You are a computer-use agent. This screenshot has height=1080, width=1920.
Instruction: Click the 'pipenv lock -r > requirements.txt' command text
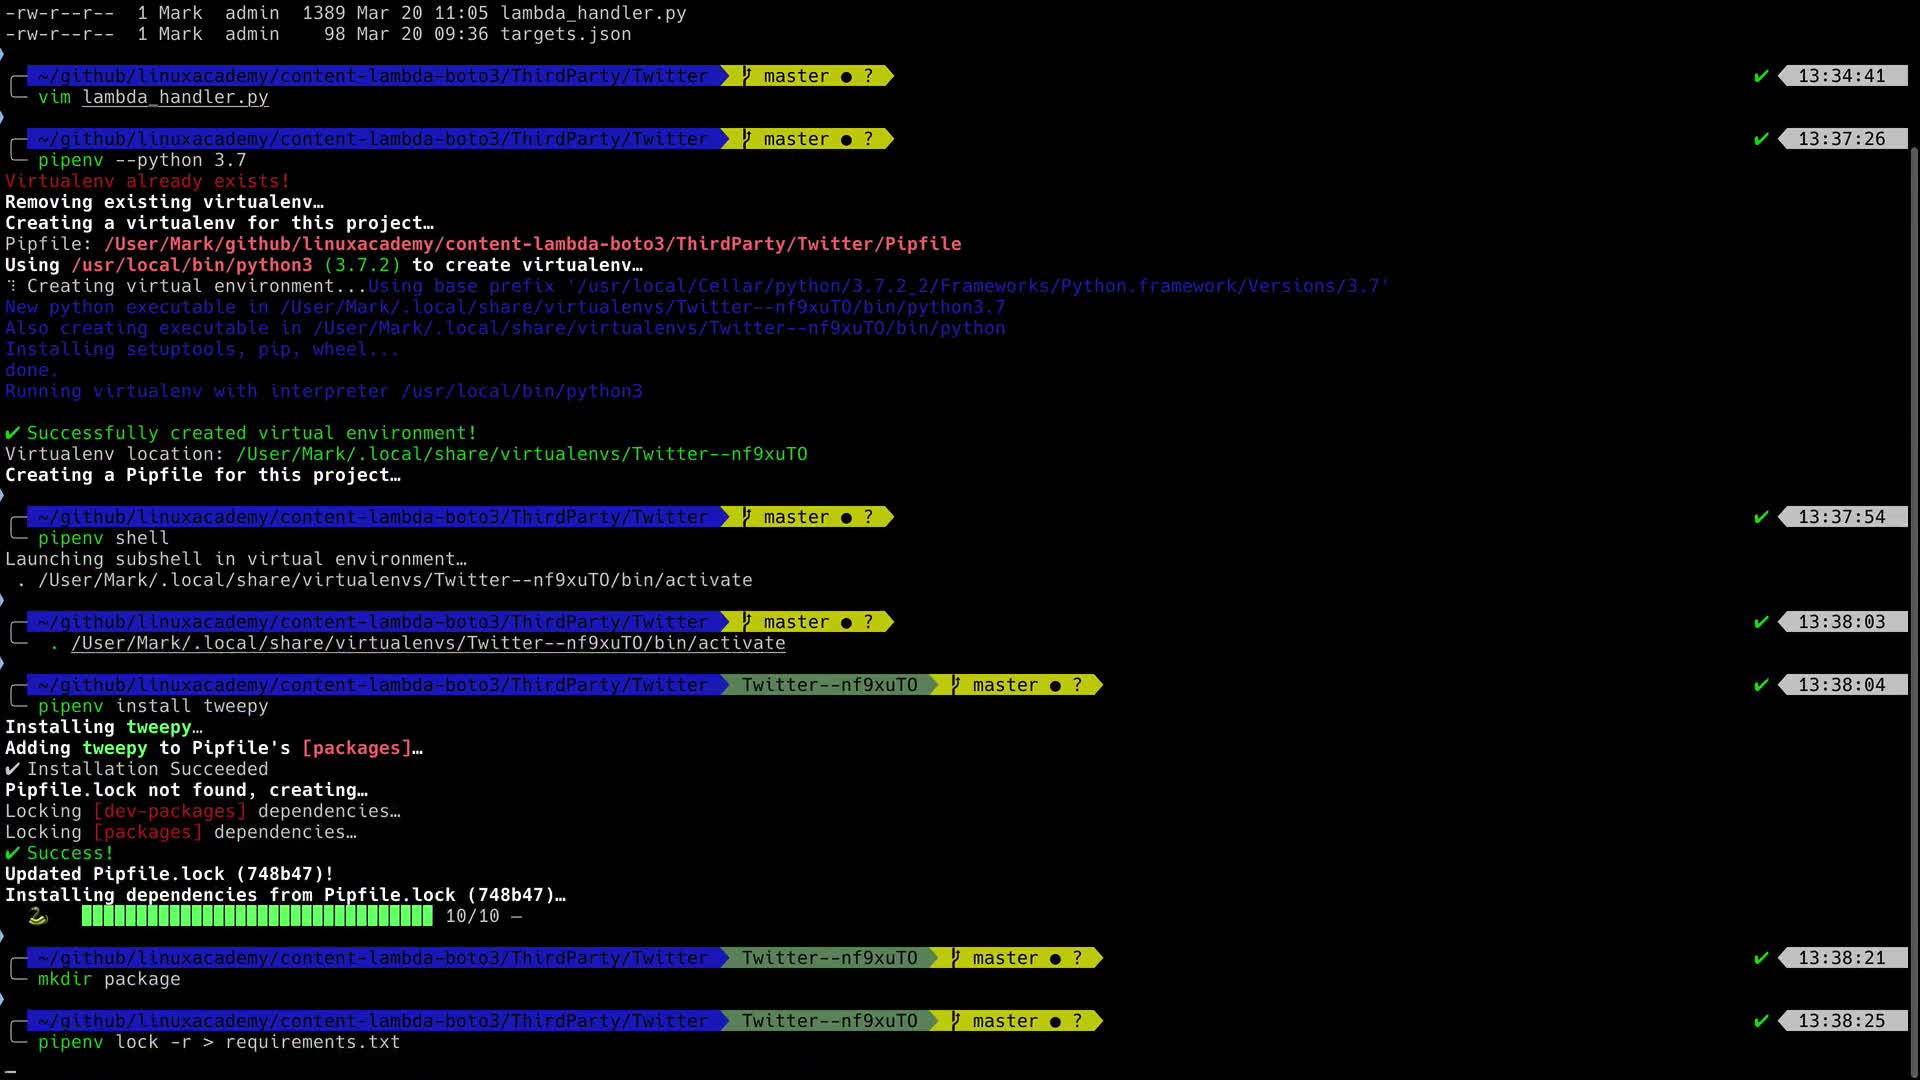(x=218, y=1042)
